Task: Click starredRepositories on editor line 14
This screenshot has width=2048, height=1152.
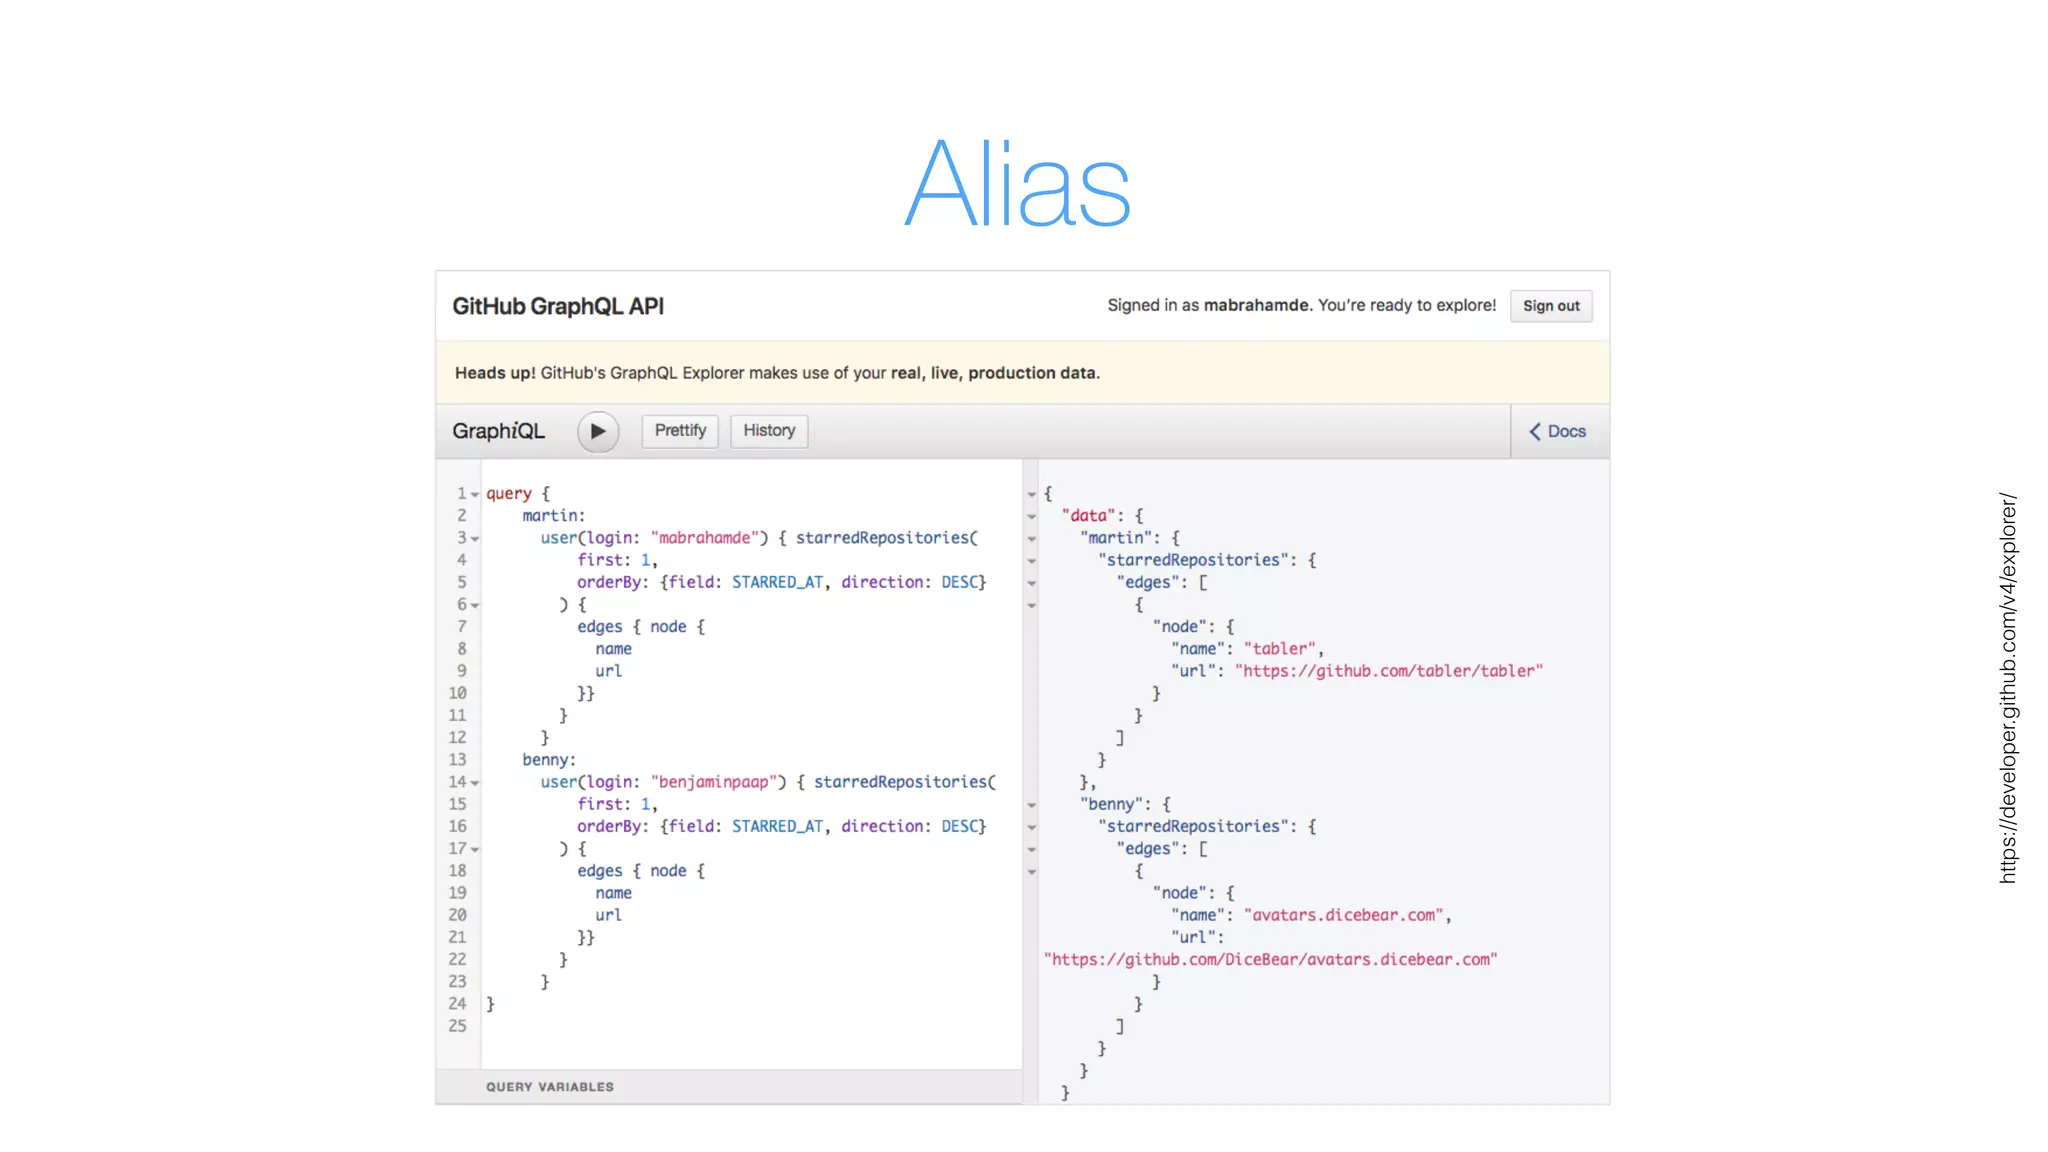Action: (900, 782)
